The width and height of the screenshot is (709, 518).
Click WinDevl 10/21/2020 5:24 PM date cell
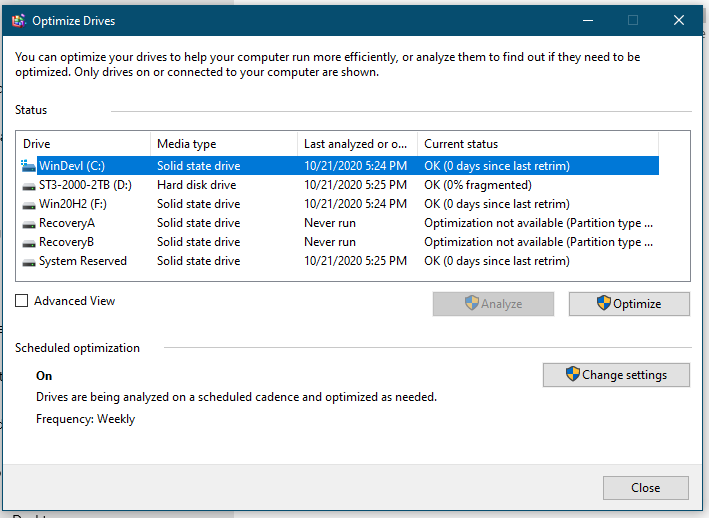pyautogui.click(x=355, y=166)
